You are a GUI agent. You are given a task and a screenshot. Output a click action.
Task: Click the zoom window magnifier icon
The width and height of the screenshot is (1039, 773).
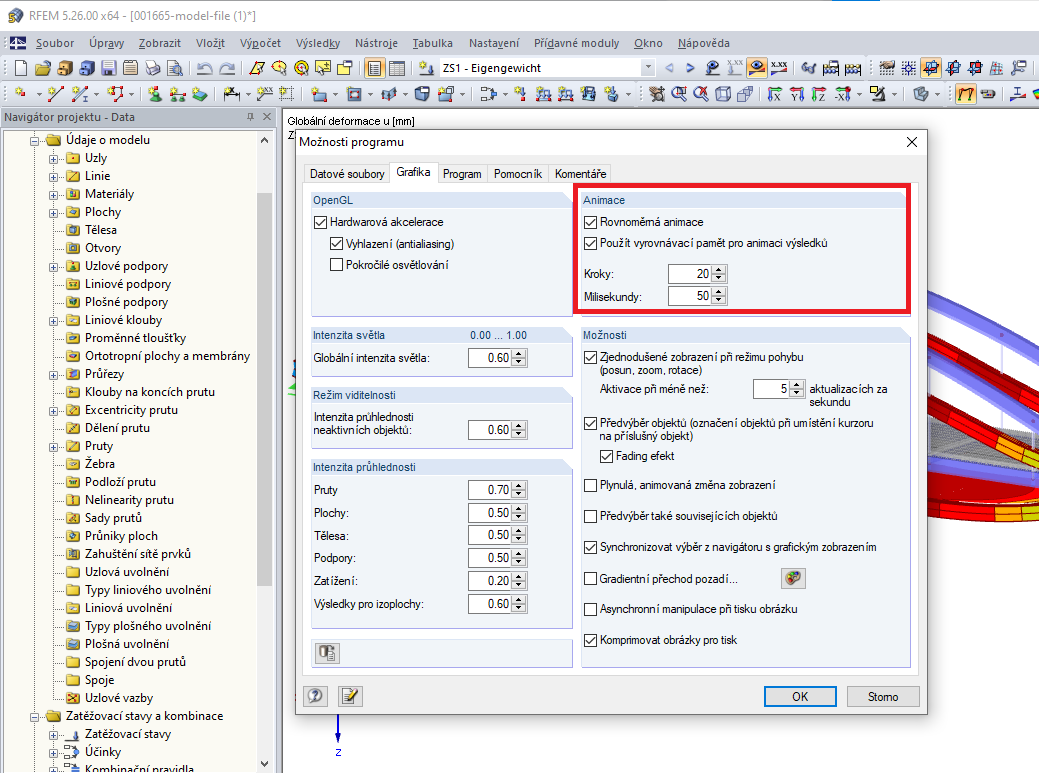pyautogui.click(x=679, y=94)
